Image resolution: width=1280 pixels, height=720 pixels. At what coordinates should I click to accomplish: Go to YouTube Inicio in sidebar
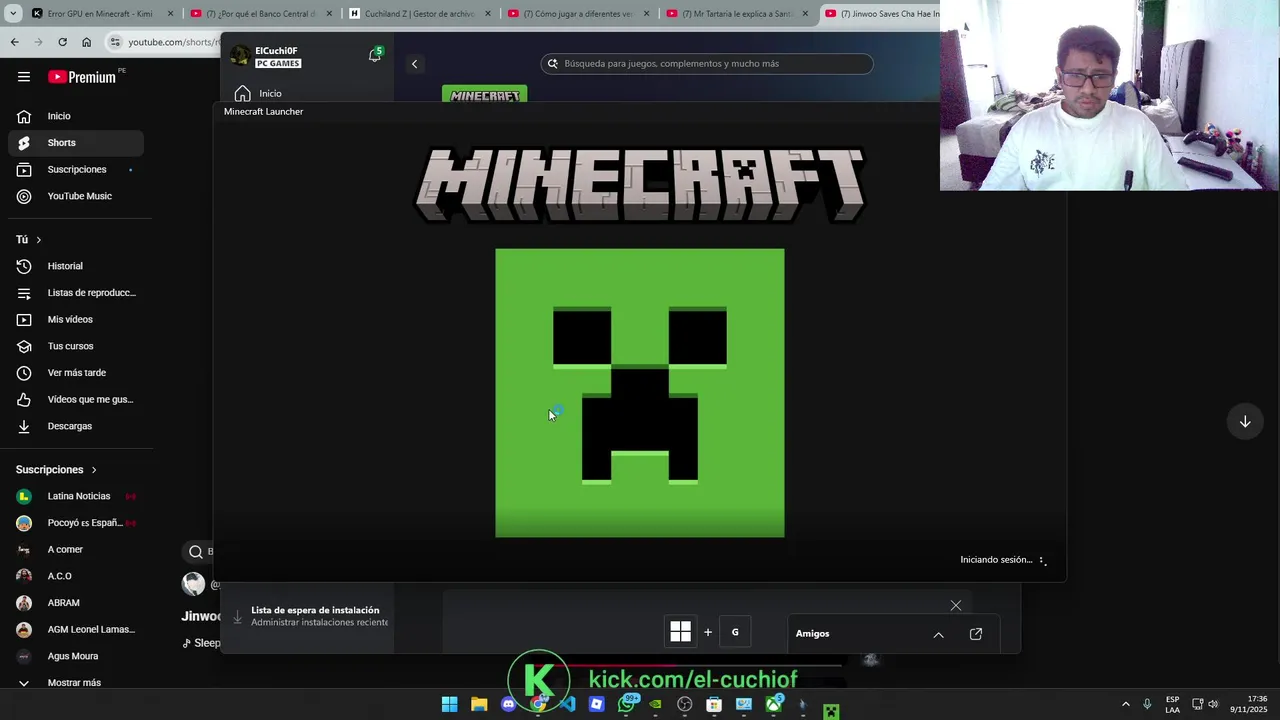(x=76, y=116)
